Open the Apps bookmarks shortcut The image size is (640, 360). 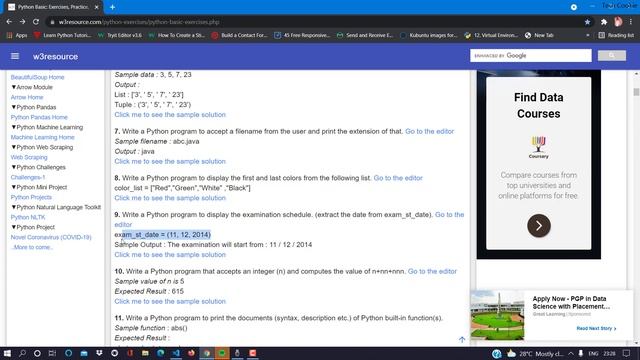[17, 35]
